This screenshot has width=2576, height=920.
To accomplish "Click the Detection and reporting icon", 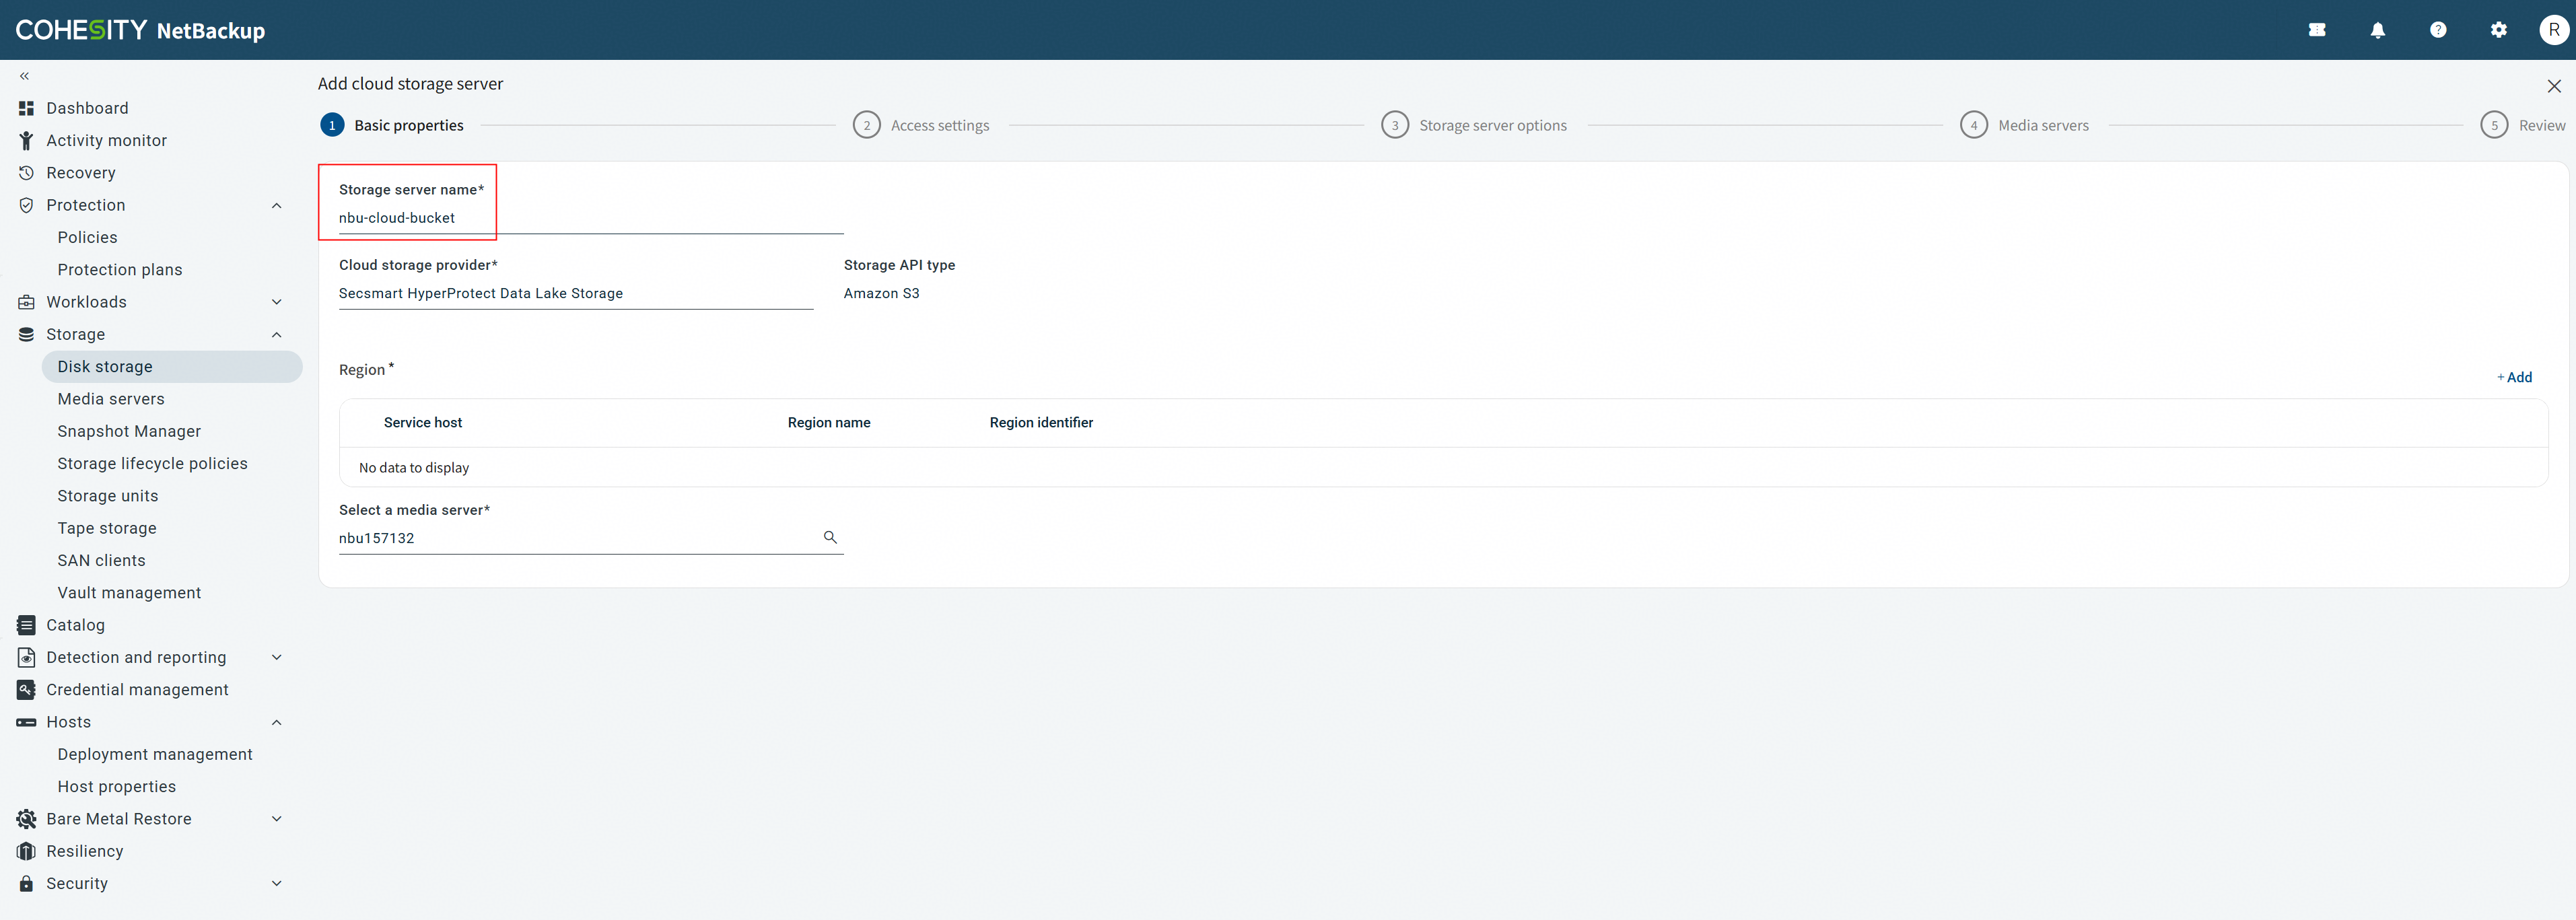I will coord(26,657).
